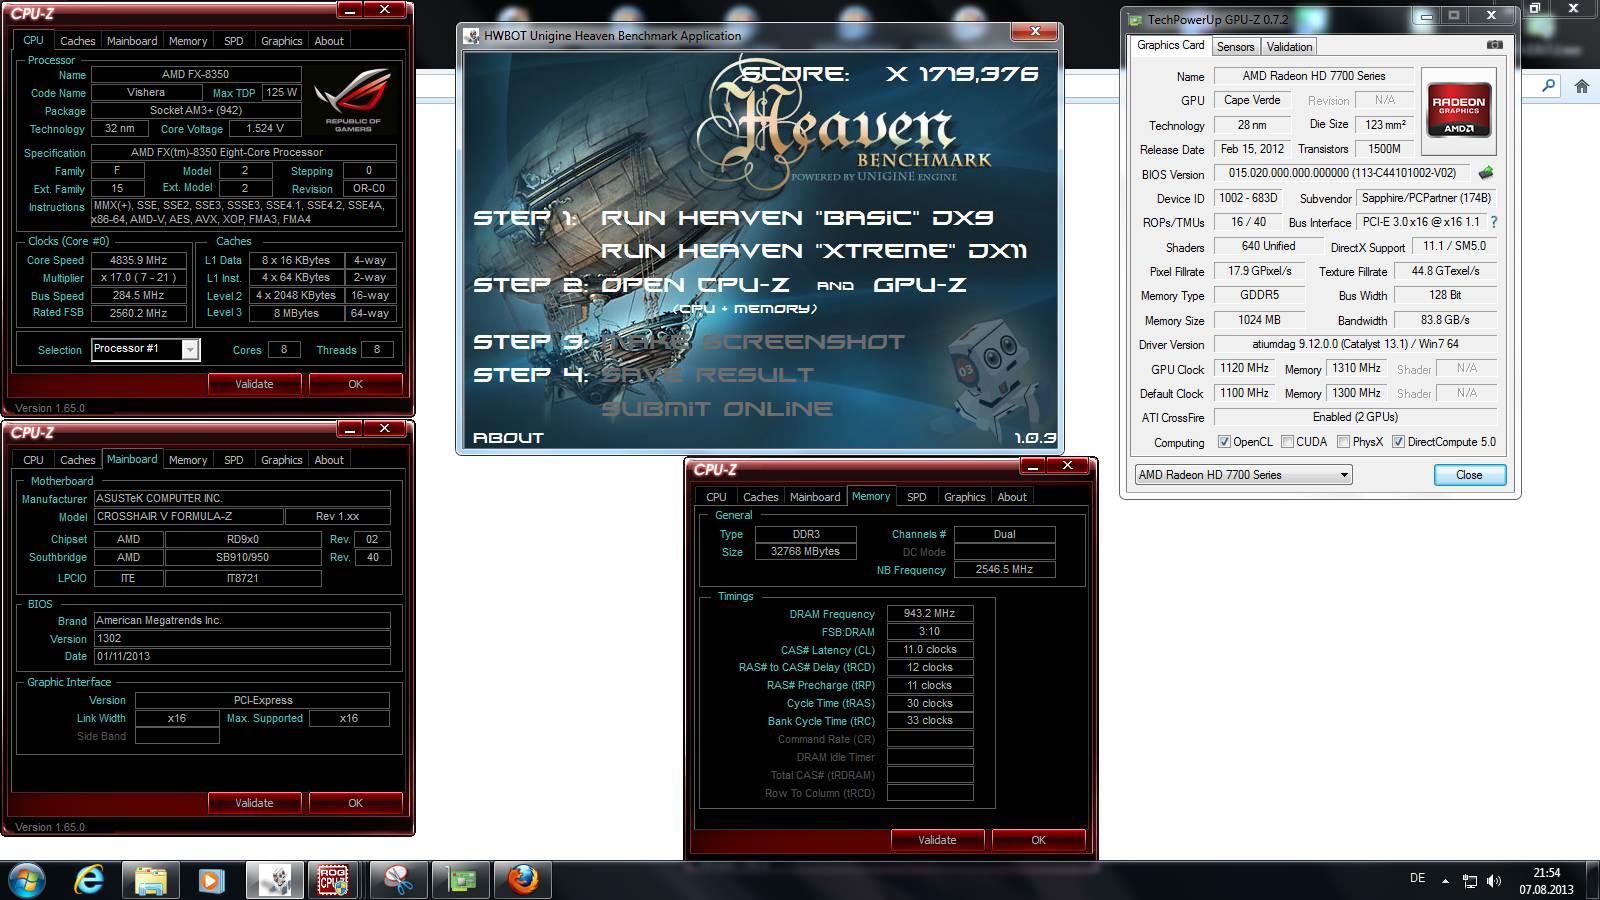Viewport: 1600px width, 900px height.
Task: Click the browser home icon behind GPU-Z
Action: point(1581,86)
